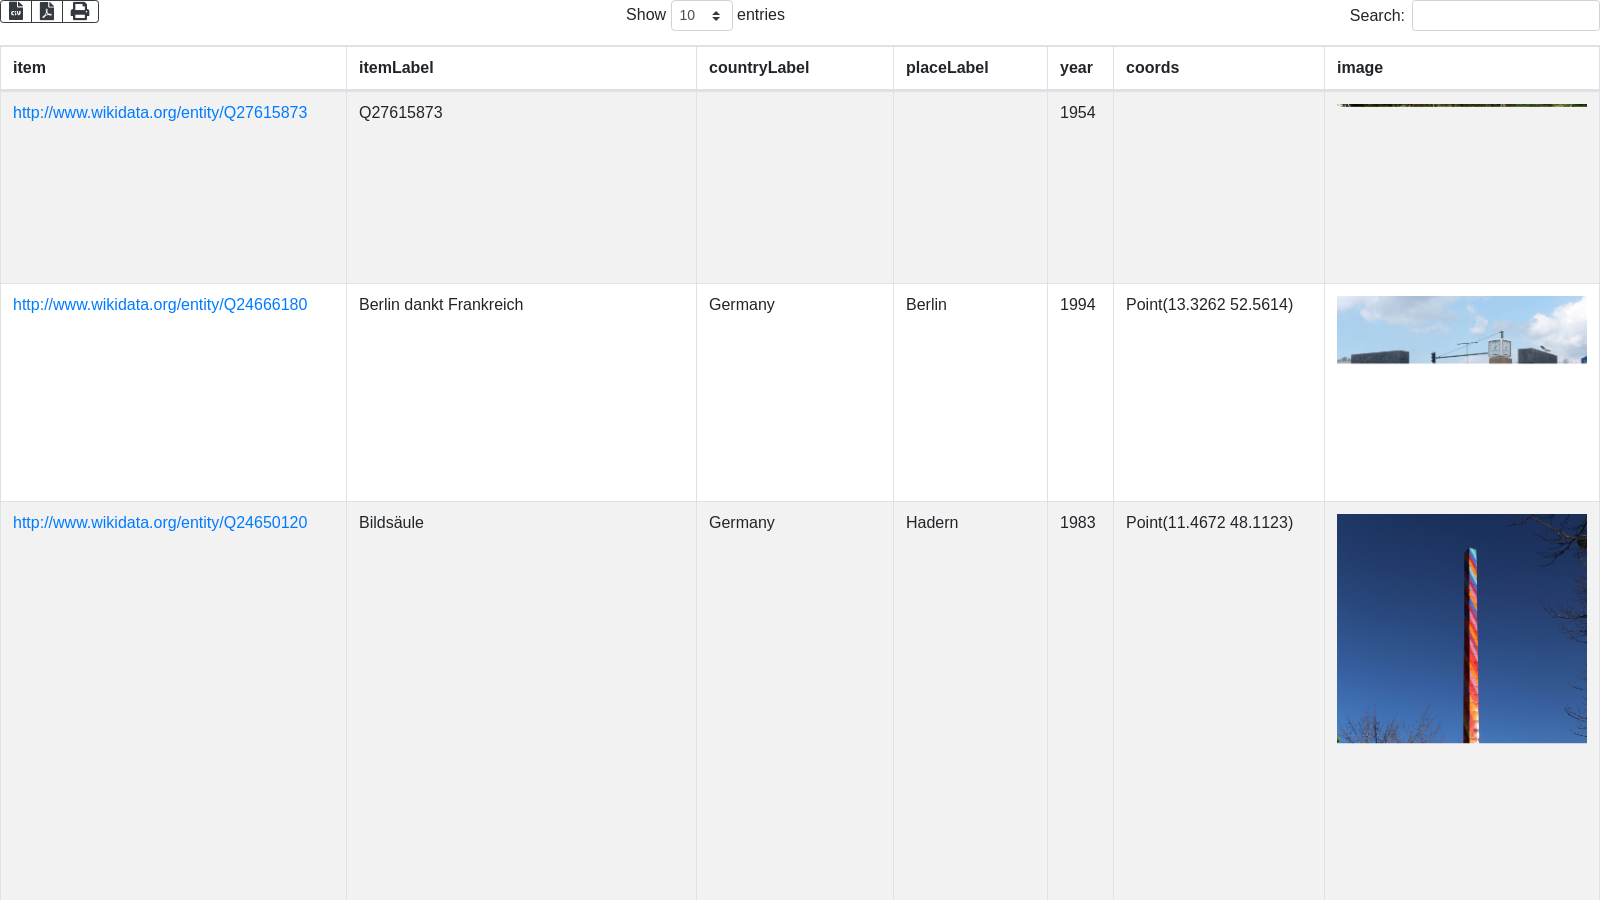Image resolution: width=1600 pixels, height=900 pixels.
Task: Sort entries by year column
Action: point(1076,68)
